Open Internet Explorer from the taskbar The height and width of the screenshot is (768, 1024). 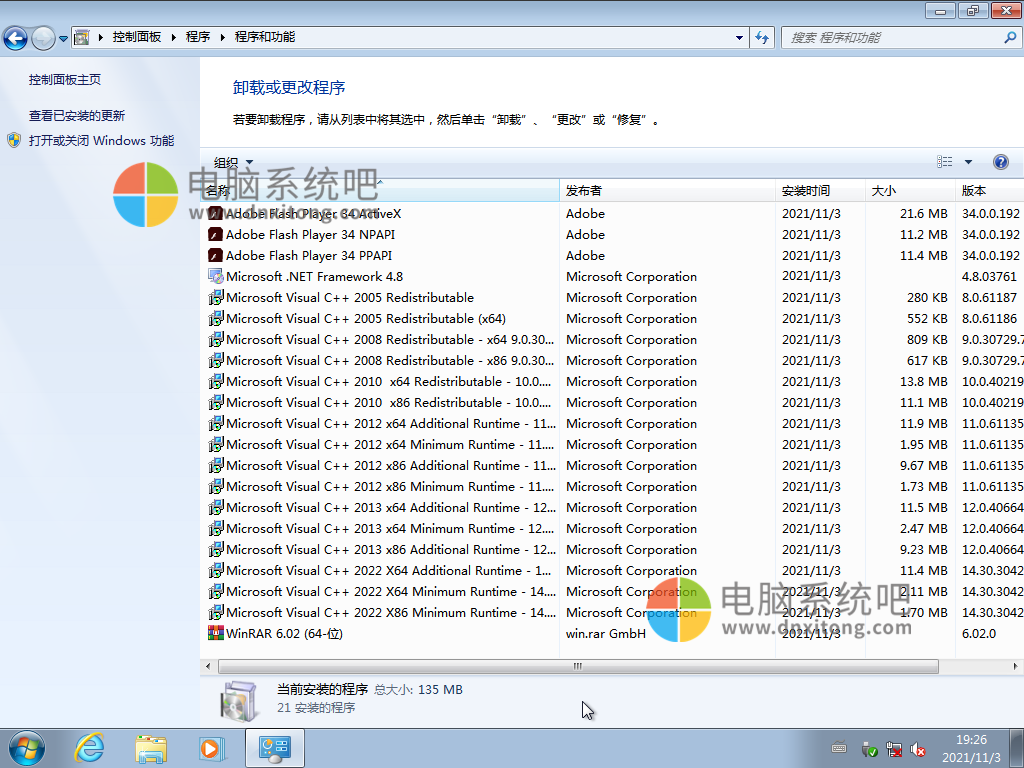89,747
